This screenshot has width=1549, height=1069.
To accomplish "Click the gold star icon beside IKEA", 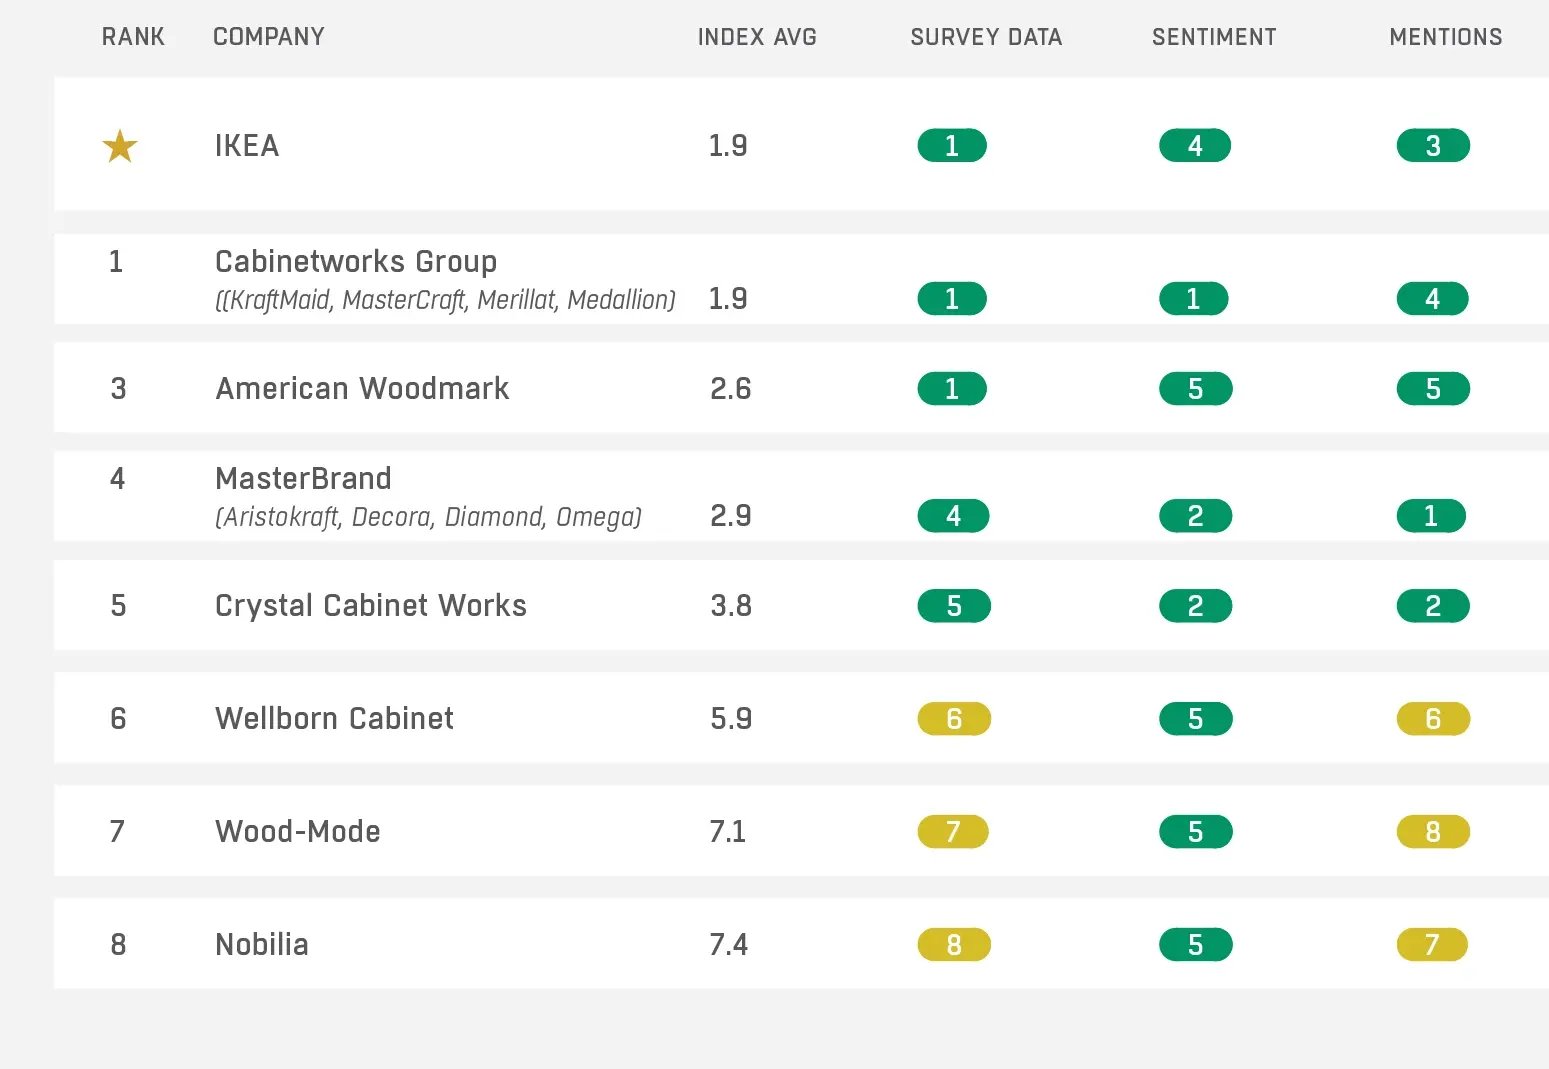I will 120,146.
